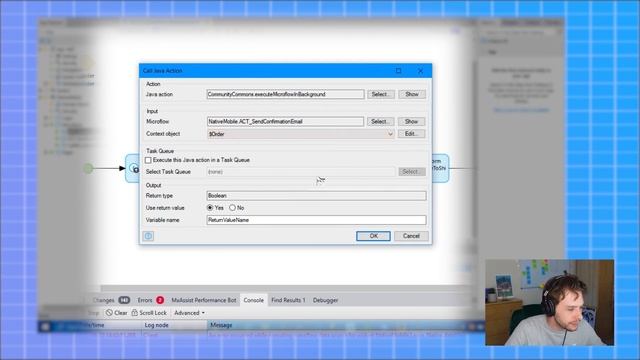Screen dimensions: 640x360
Task: Edit the Context object expression
Action: tap(412, 134)
